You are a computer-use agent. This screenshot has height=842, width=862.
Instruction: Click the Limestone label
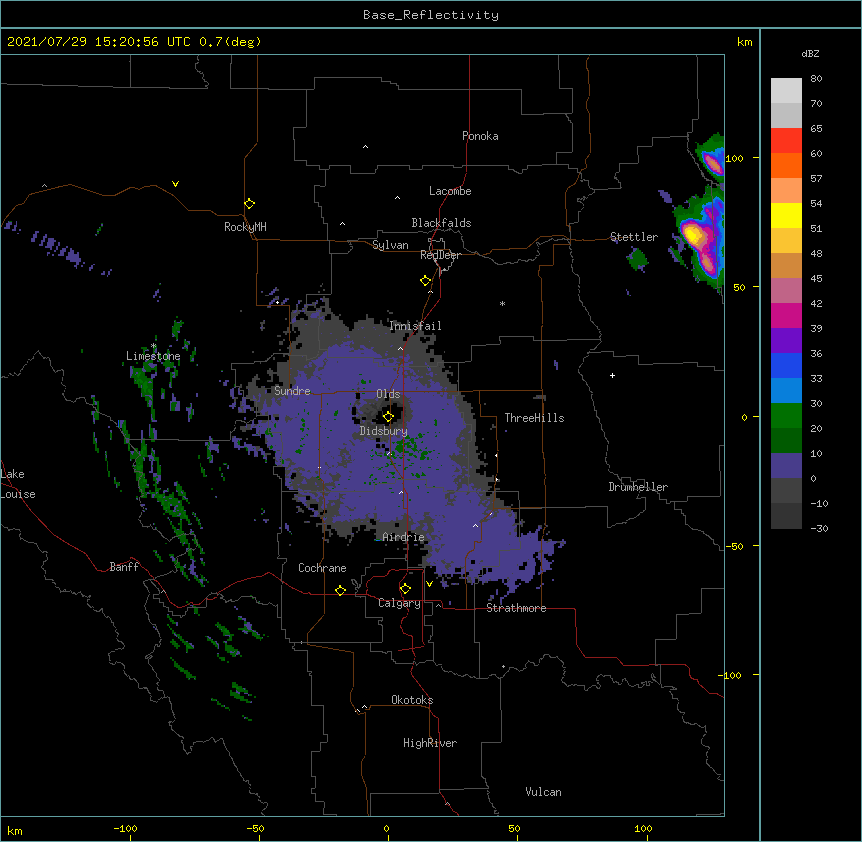tap(153, 356)
